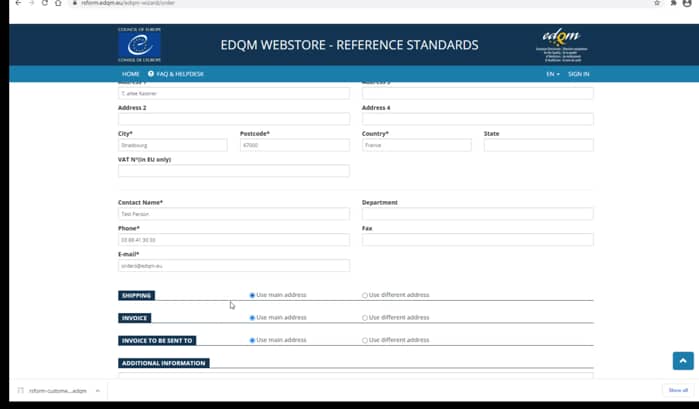This screenshot has width=699, height=409.
Task: Click the ADDITIONAL INFORMATION heading
Action: (164, 363)
